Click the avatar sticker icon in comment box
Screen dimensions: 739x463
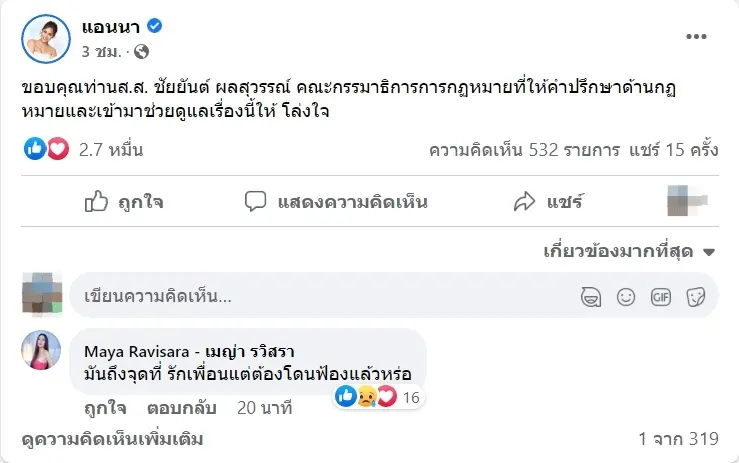point(591,296)
